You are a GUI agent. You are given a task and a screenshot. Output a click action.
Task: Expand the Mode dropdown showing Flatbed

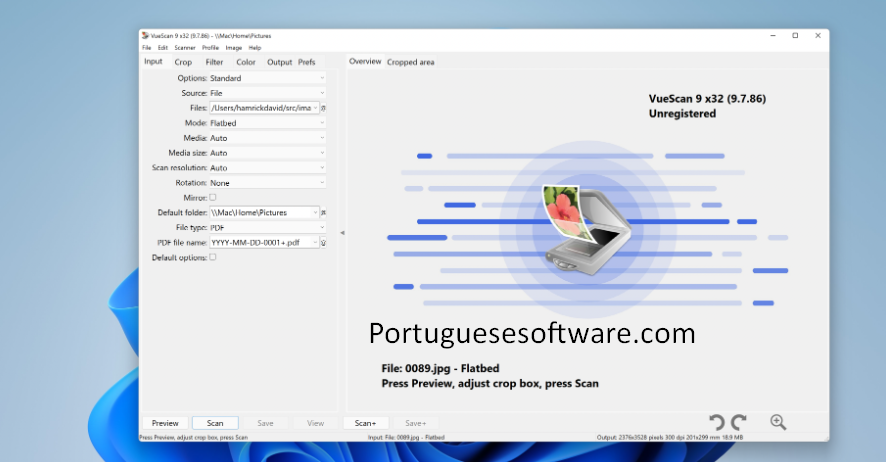tap(267, 123)
